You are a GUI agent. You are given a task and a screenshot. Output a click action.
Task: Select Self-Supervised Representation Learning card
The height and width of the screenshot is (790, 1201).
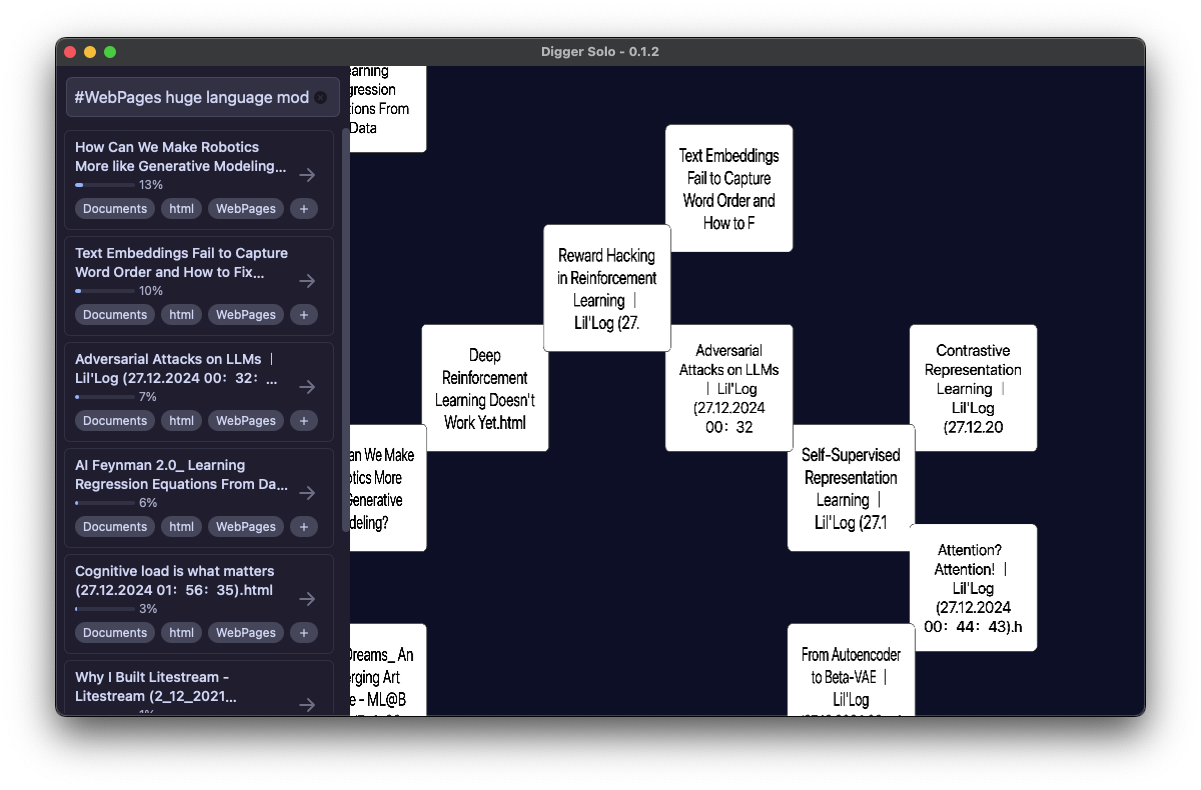851,488
